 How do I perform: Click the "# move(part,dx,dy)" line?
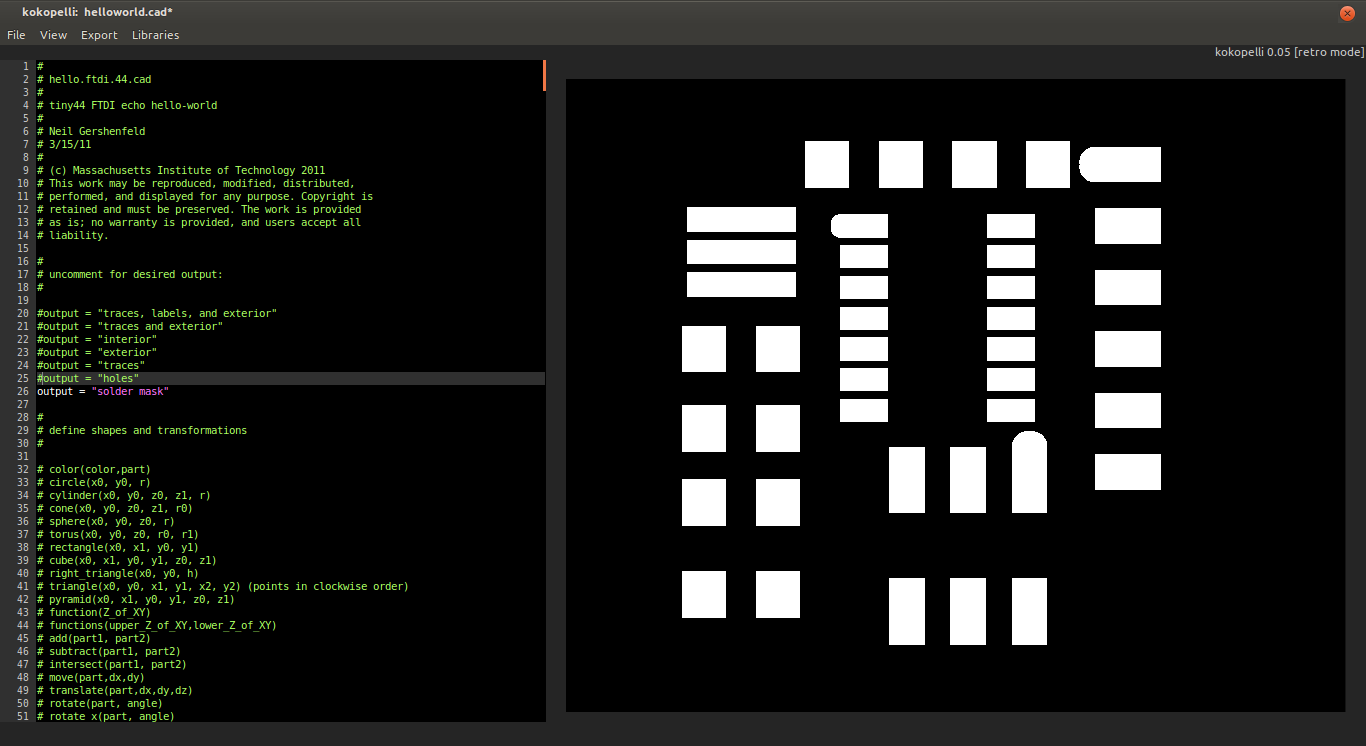coord(91,677)
